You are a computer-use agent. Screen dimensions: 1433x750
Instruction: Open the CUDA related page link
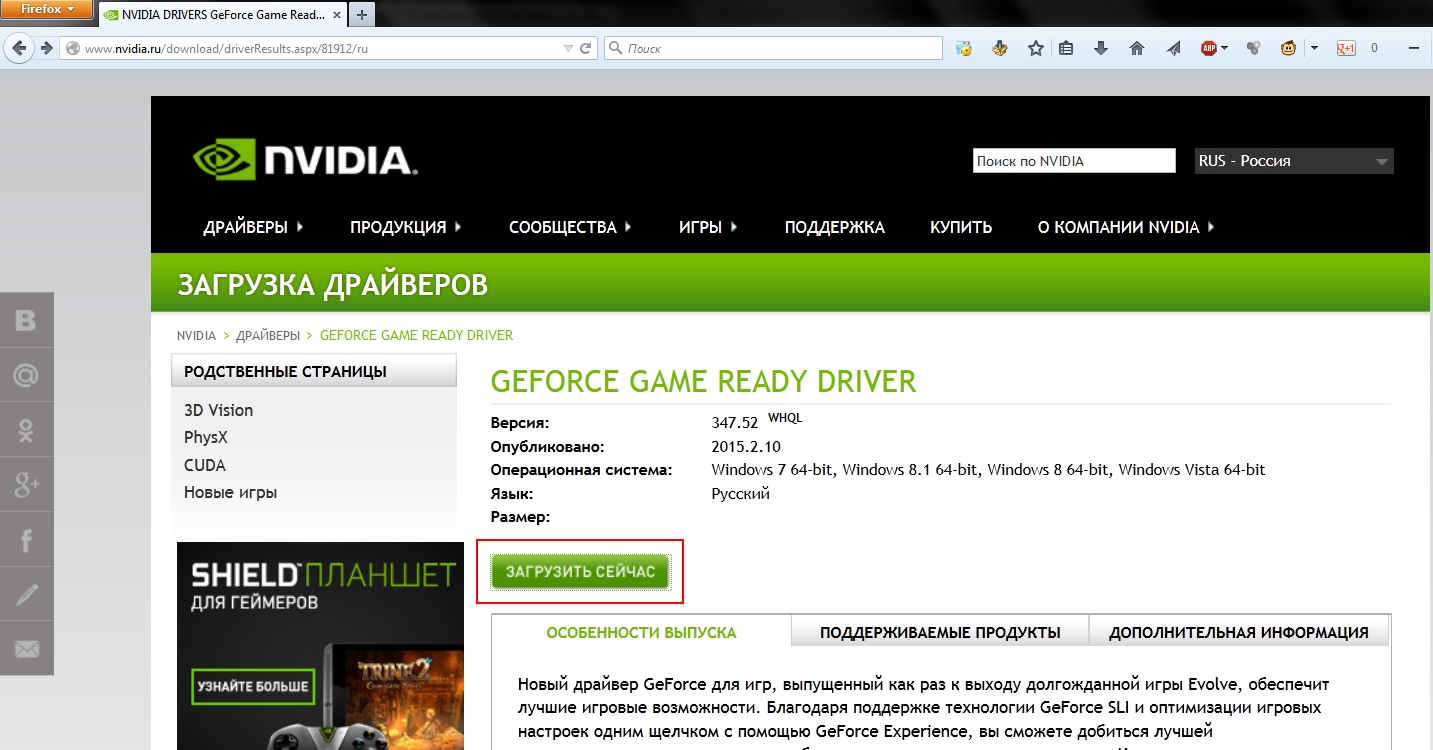point(205,465)
